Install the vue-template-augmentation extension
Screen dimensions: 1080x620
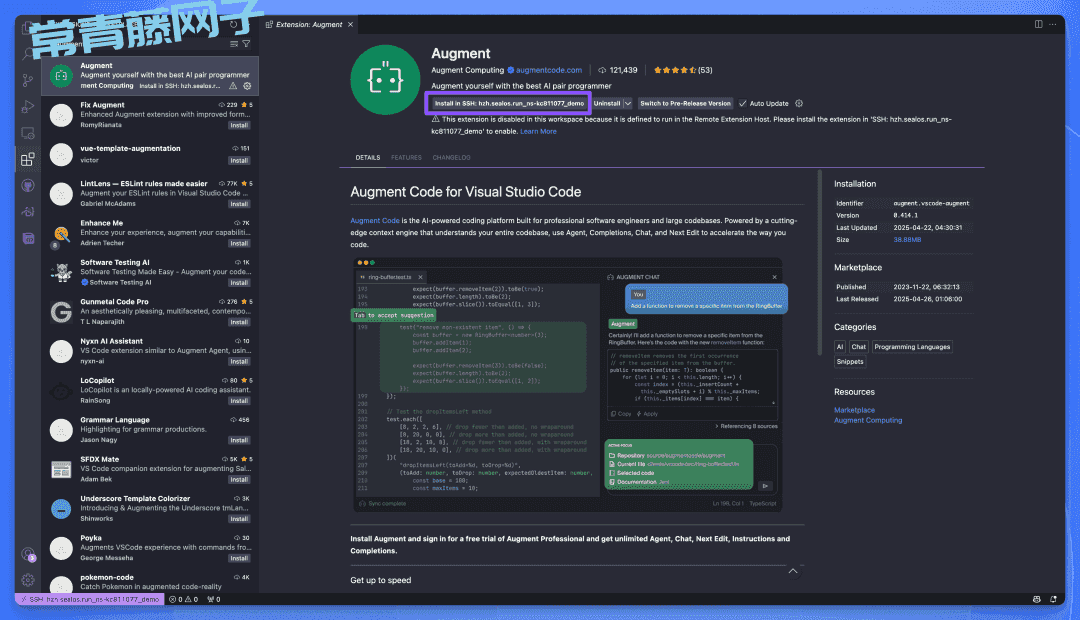point(239,161)
